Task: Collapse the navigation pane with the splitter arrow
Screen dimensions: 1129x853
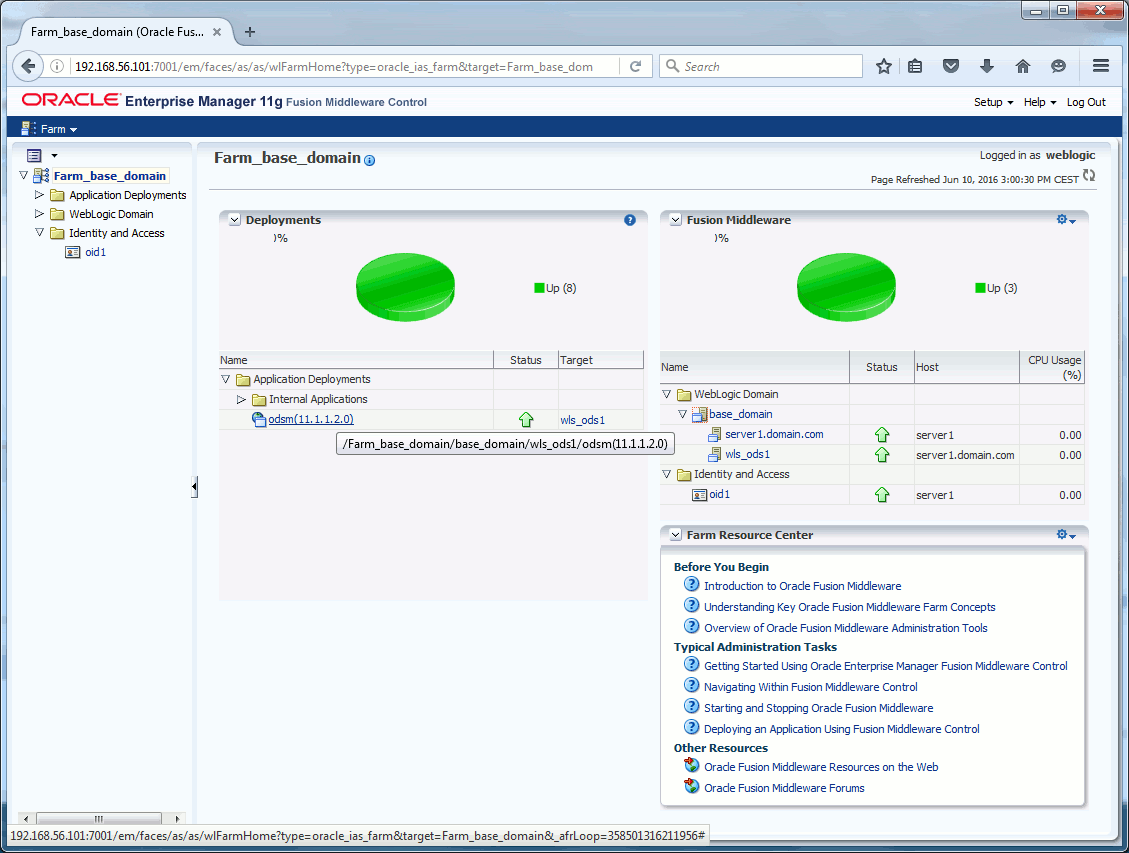Action: [194, 487]
